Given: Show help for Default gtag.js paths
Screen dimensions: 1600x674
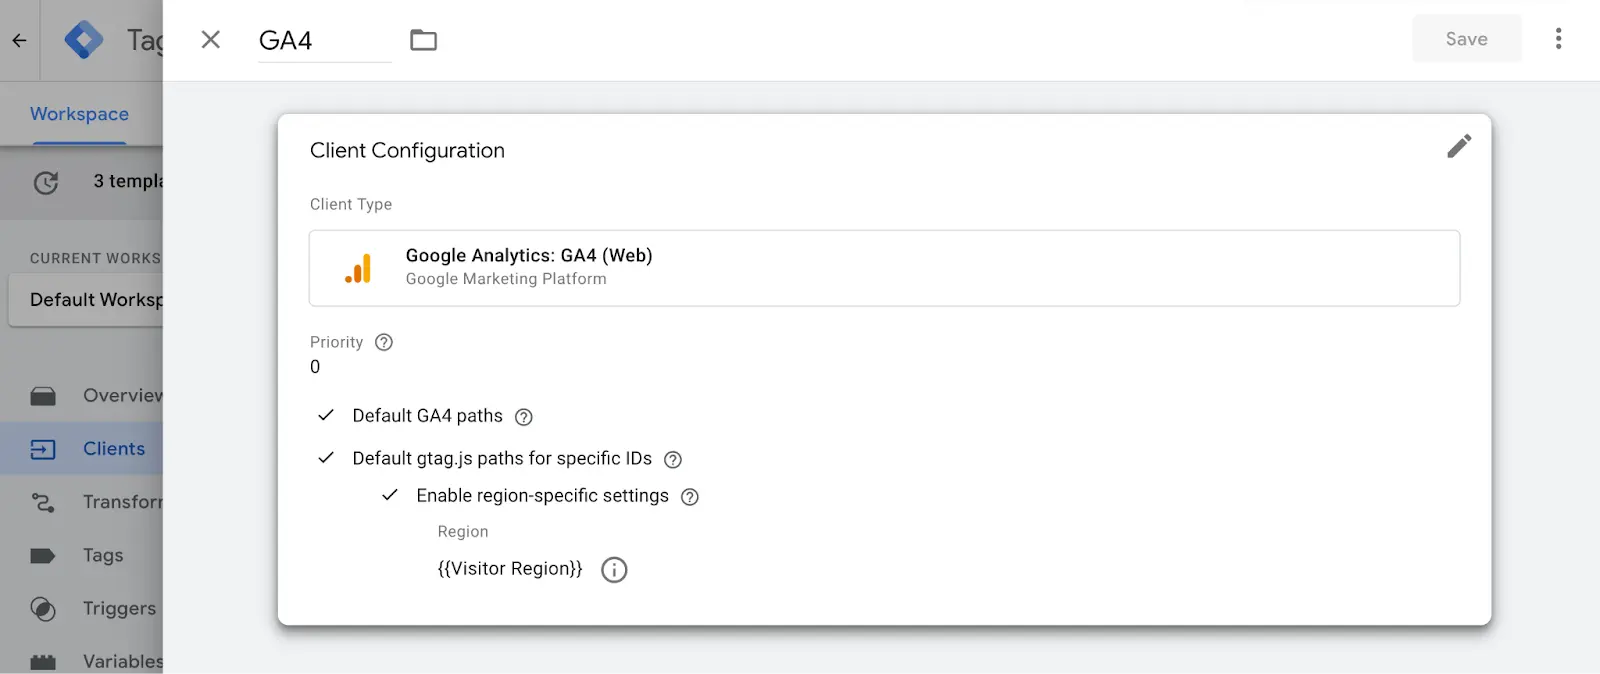Looking at the screenshot, I should [x=673, y=460].
